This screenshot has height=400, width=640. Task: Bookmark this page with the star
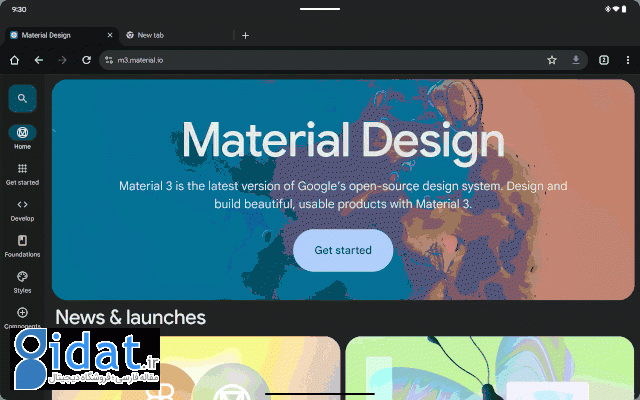click(x=552, y=60)
